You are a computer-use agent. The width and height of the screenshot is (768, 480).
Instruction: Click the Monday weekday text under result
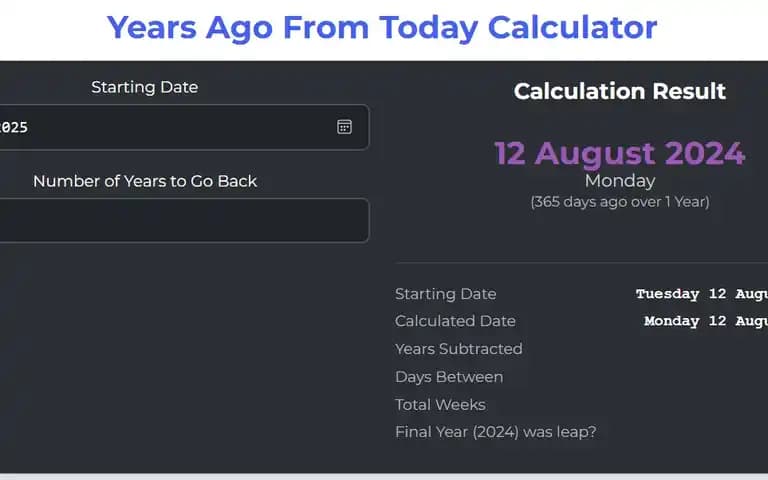point(620,181)
